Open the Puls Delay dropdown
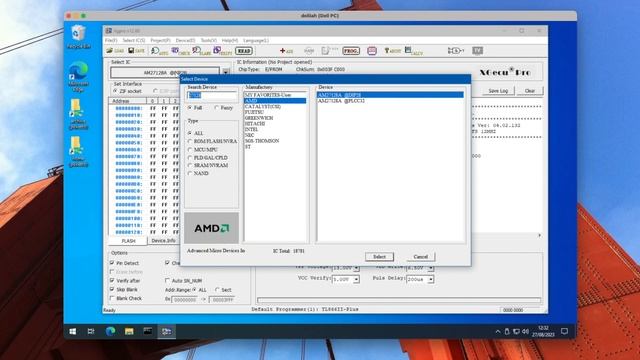The width and height of the screenshot is (640, 360). [431, 280]
